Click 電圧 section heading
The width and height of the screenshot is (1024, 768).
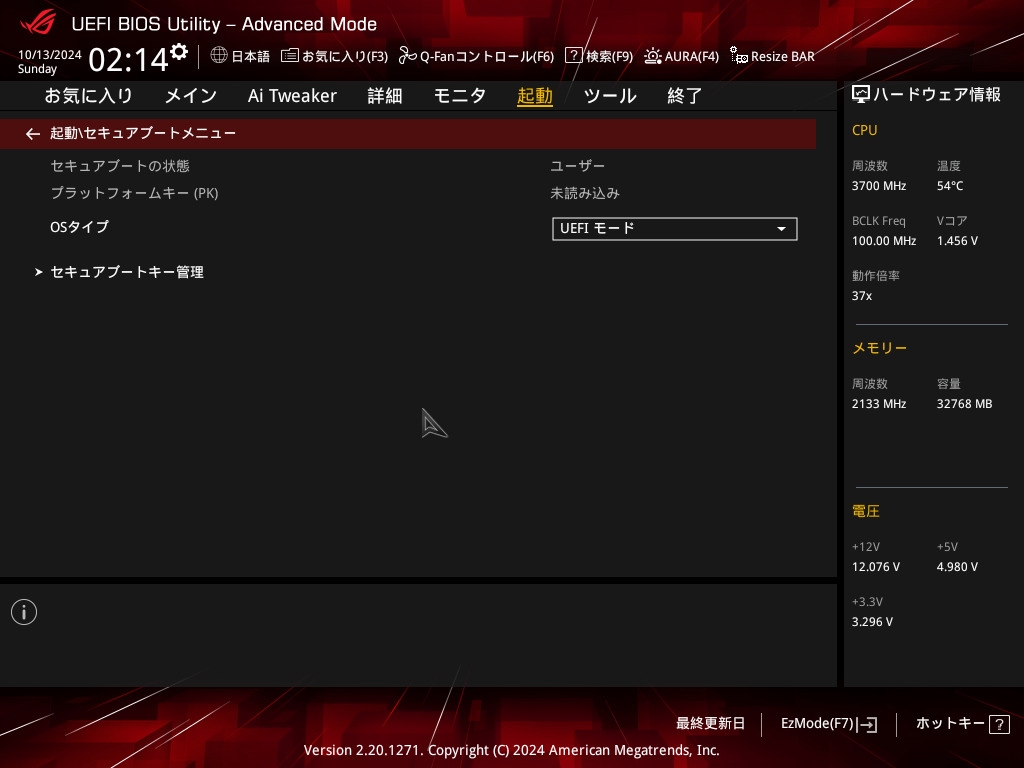click(866, 511)
